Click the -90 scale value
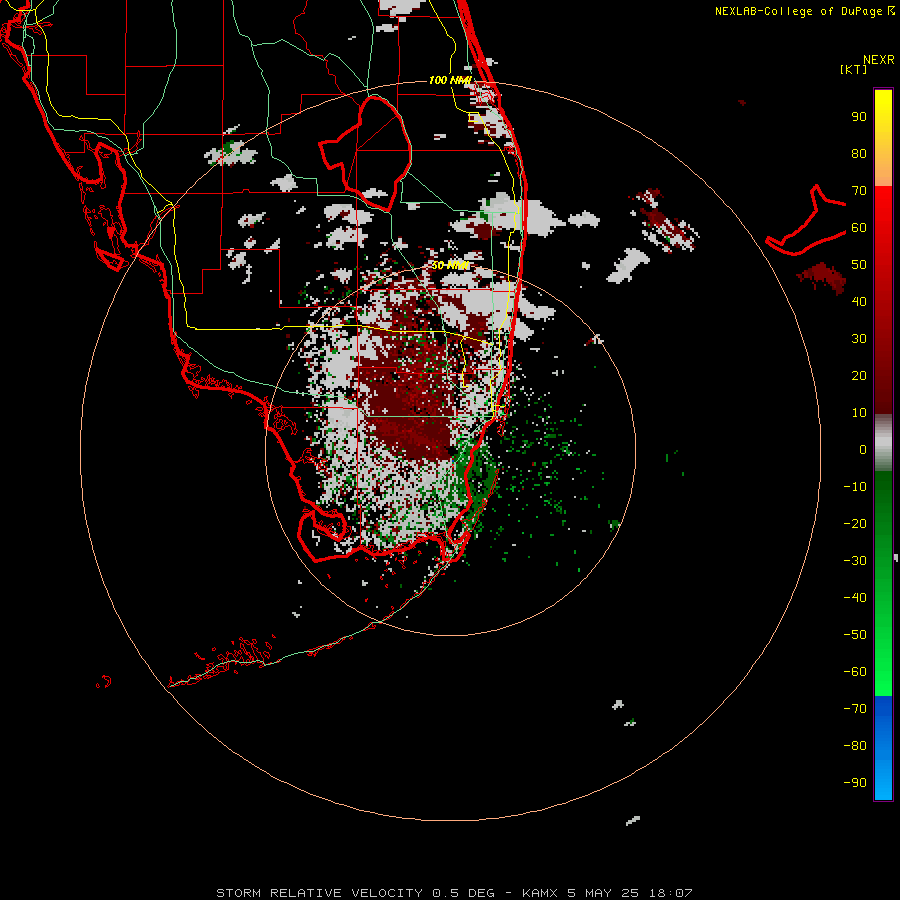The height and width of the screenshot is (900, 900). pyautogui.click(x=855, y=783)
